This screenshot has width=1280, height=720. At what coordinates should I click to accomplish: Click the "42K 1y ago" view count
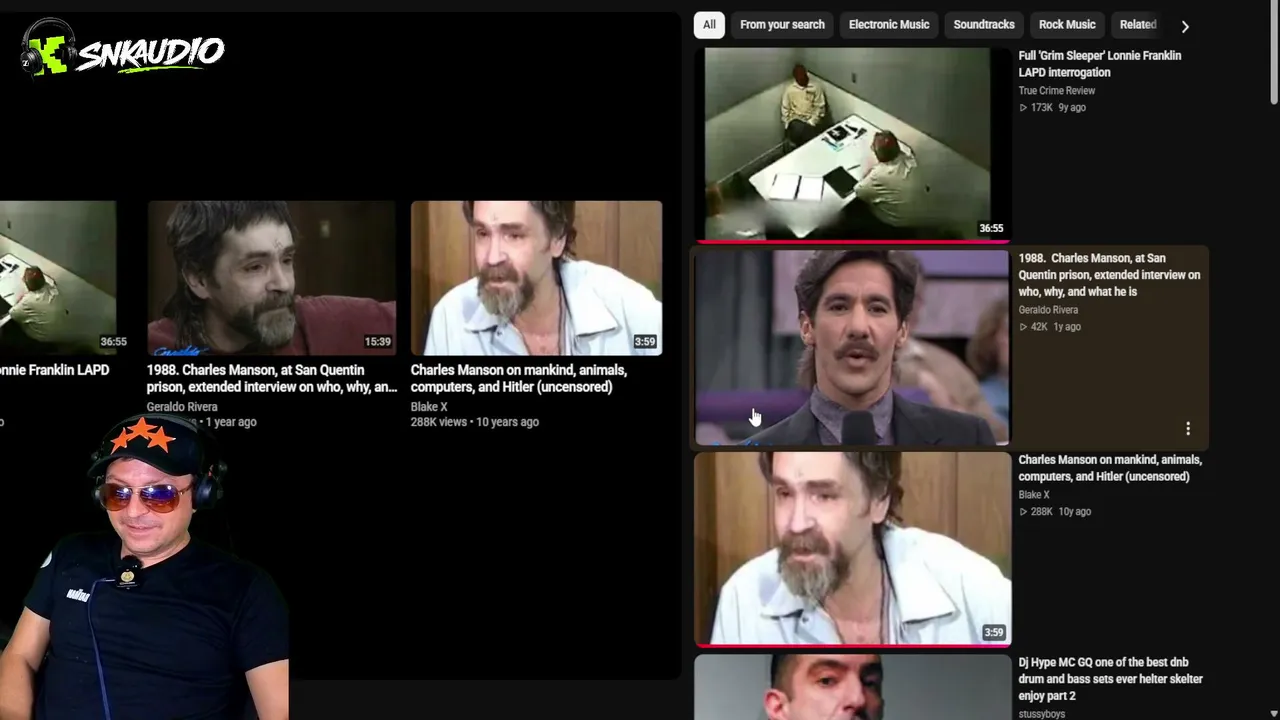1049,327
